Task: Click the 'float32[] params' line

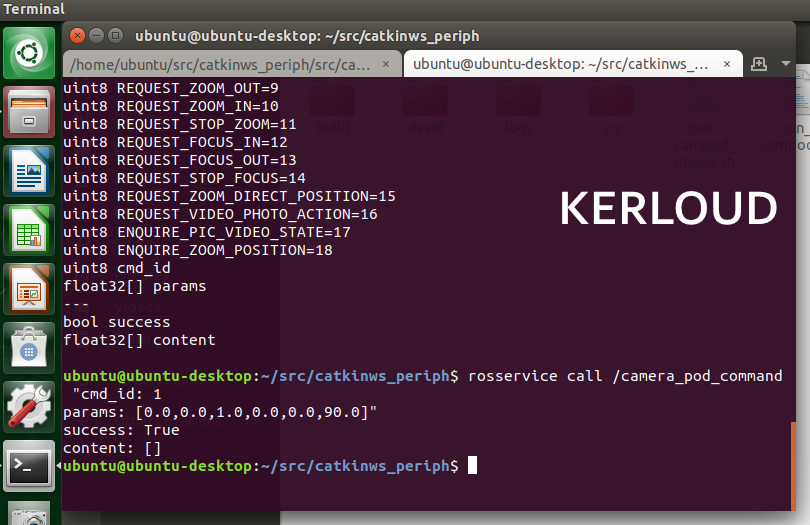Action: pyautogui.click(x=135, y=286)
